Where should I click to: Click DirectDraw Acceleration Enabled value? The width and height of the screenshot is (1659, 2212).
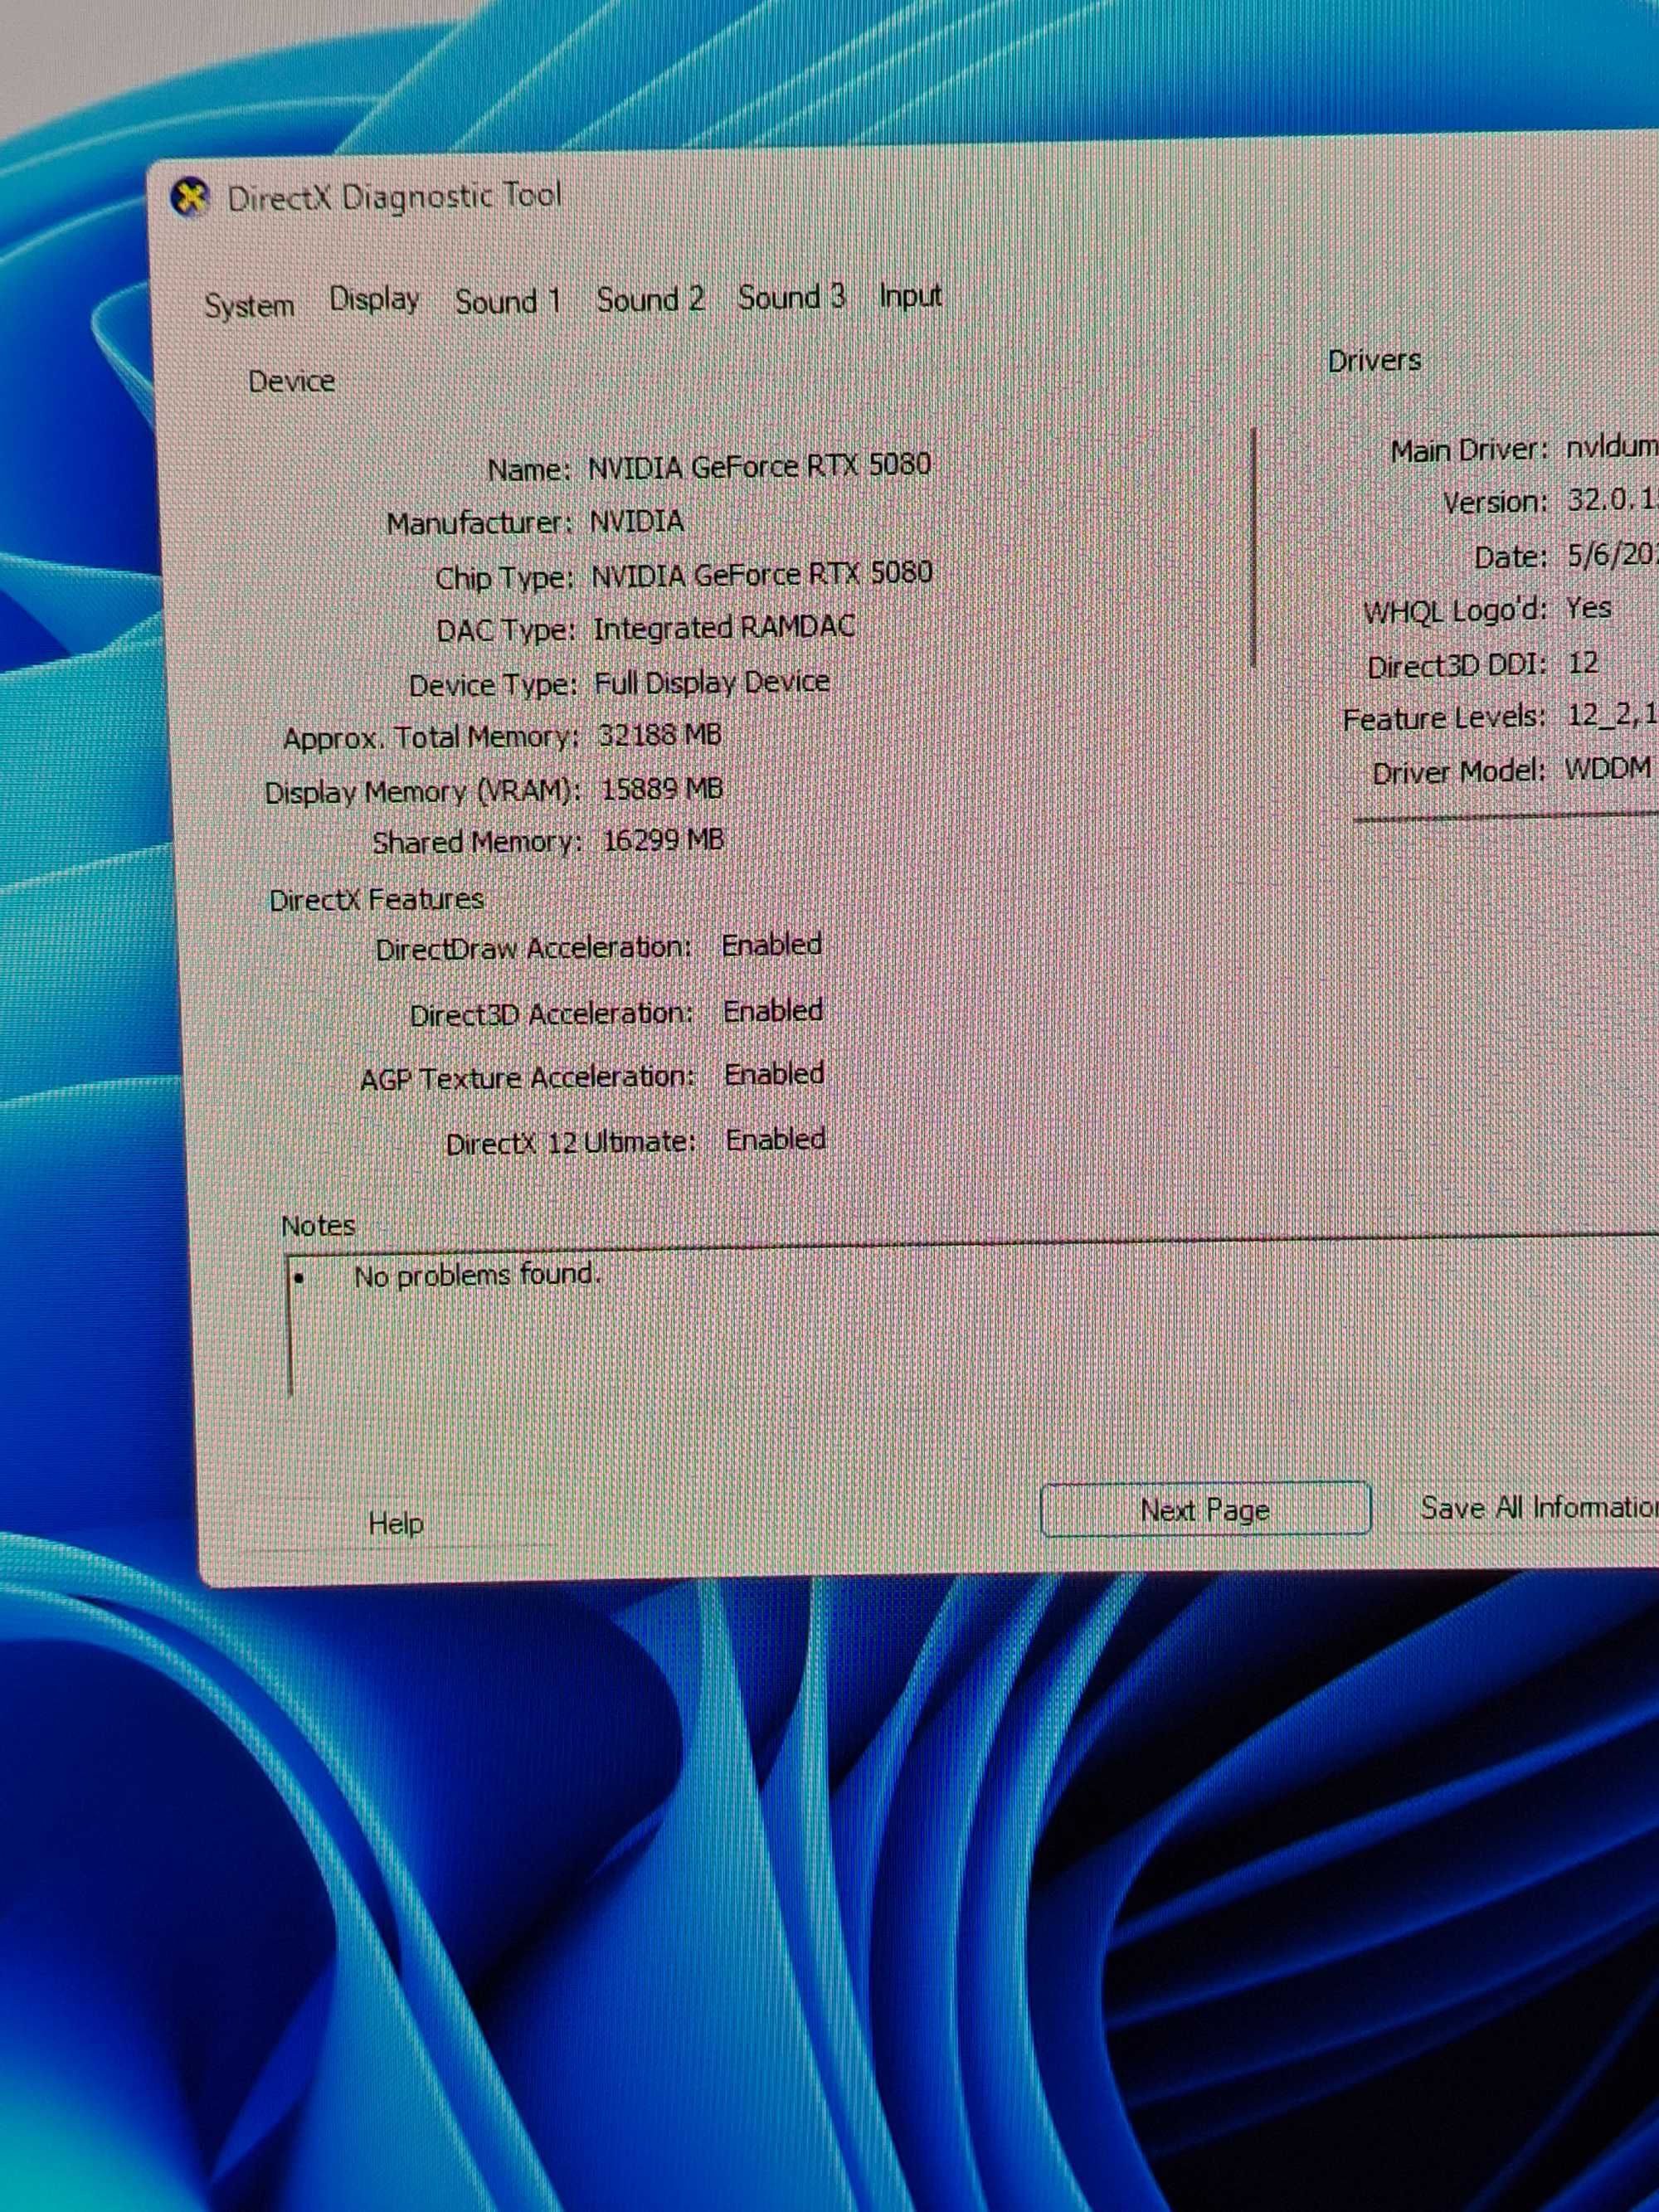pyautogui.click(x=772, y=944)
